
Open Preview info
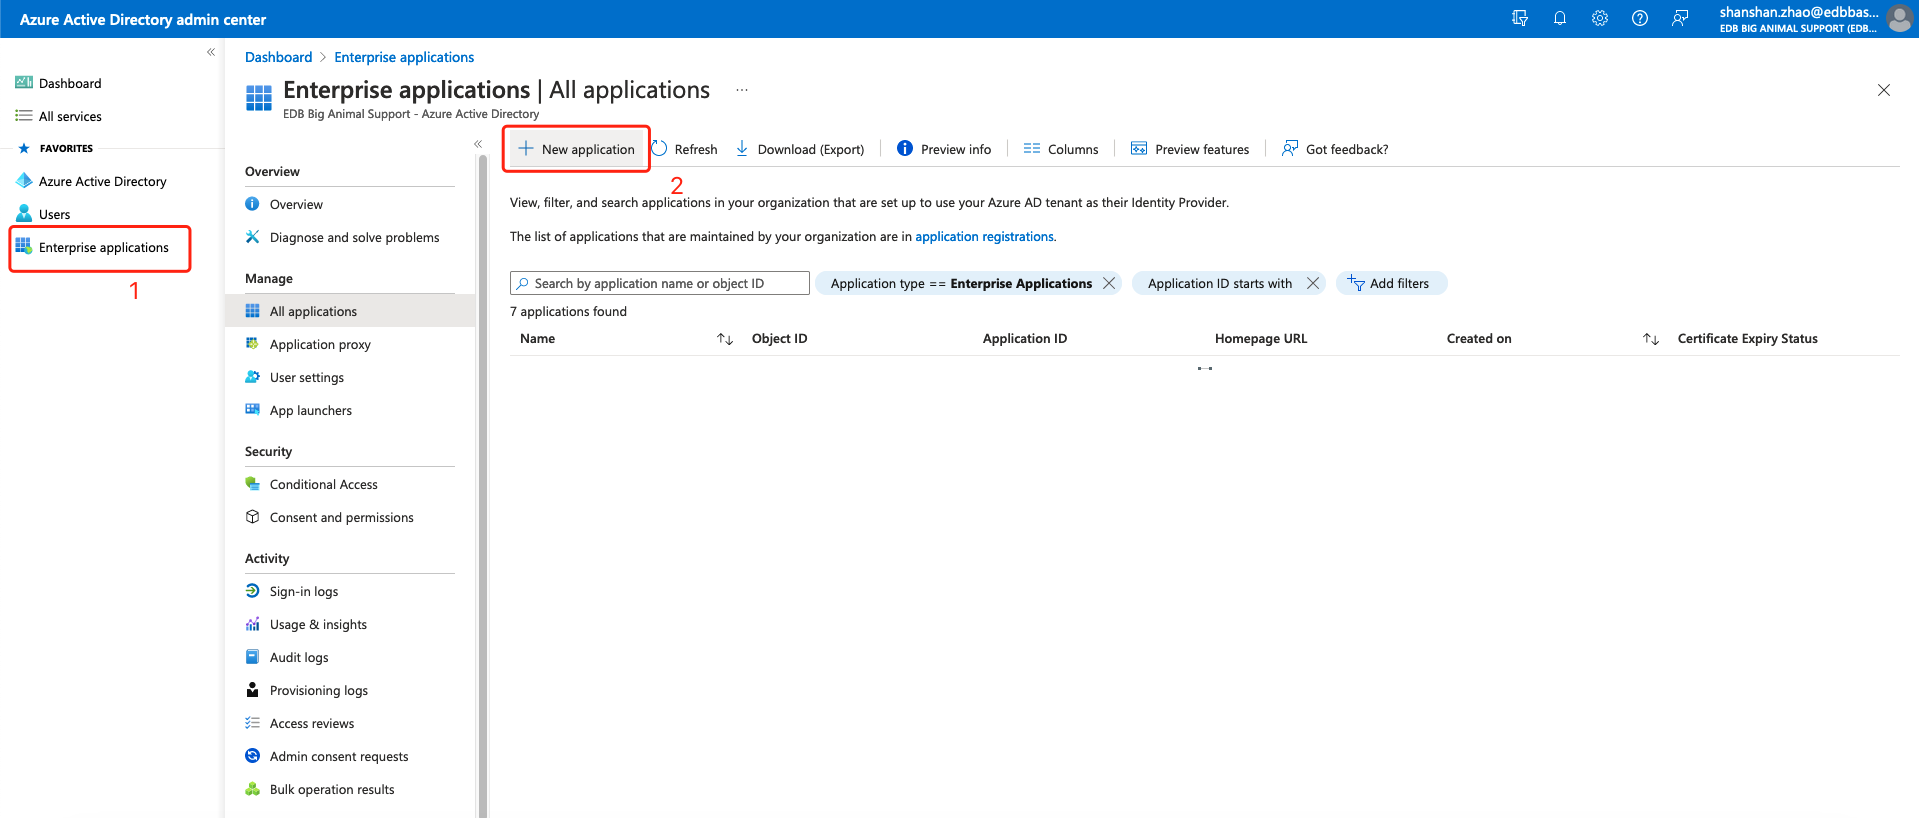(x=944, y=149)
